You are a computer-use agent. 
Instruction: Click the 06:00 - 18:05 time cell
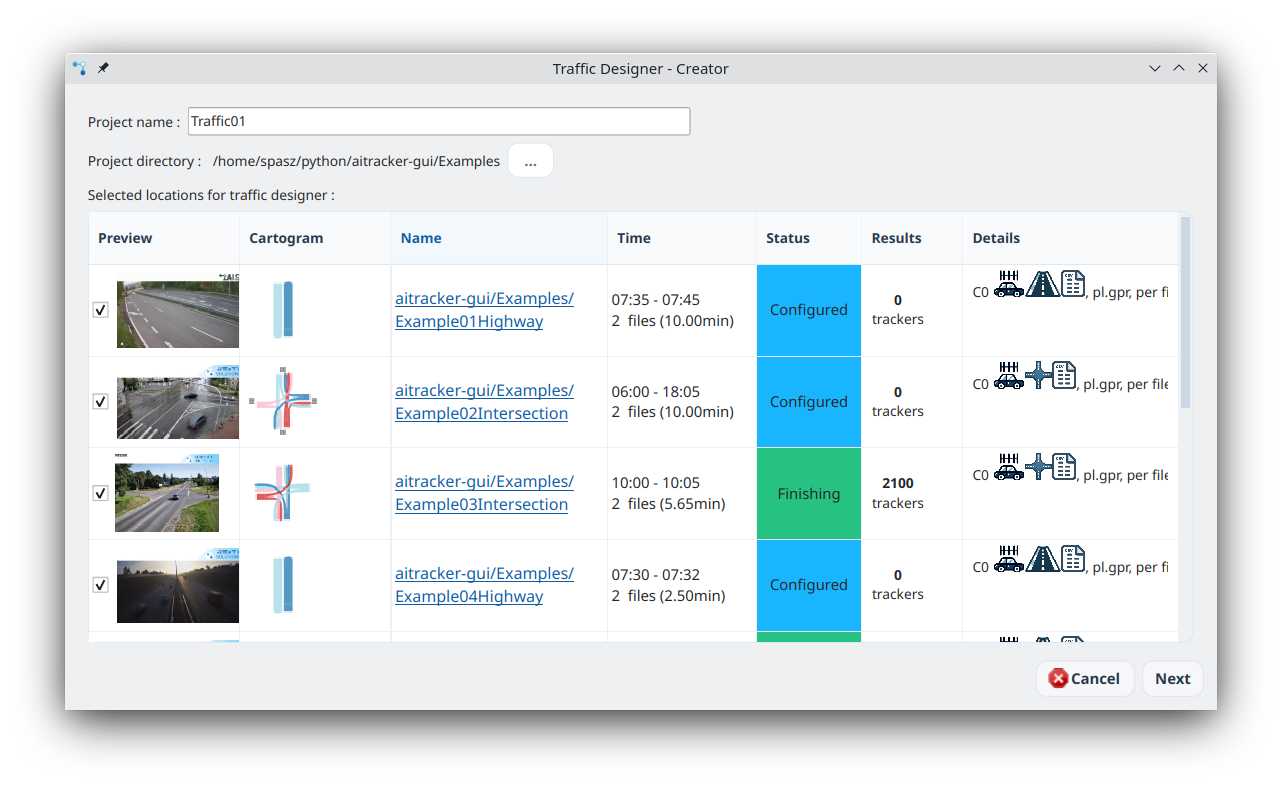click(x=682, y=401)
